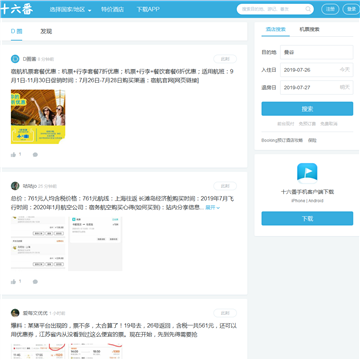The image size is (360, 360).
Task: Switch to the 发现 tab
Action: coord(46,31)
